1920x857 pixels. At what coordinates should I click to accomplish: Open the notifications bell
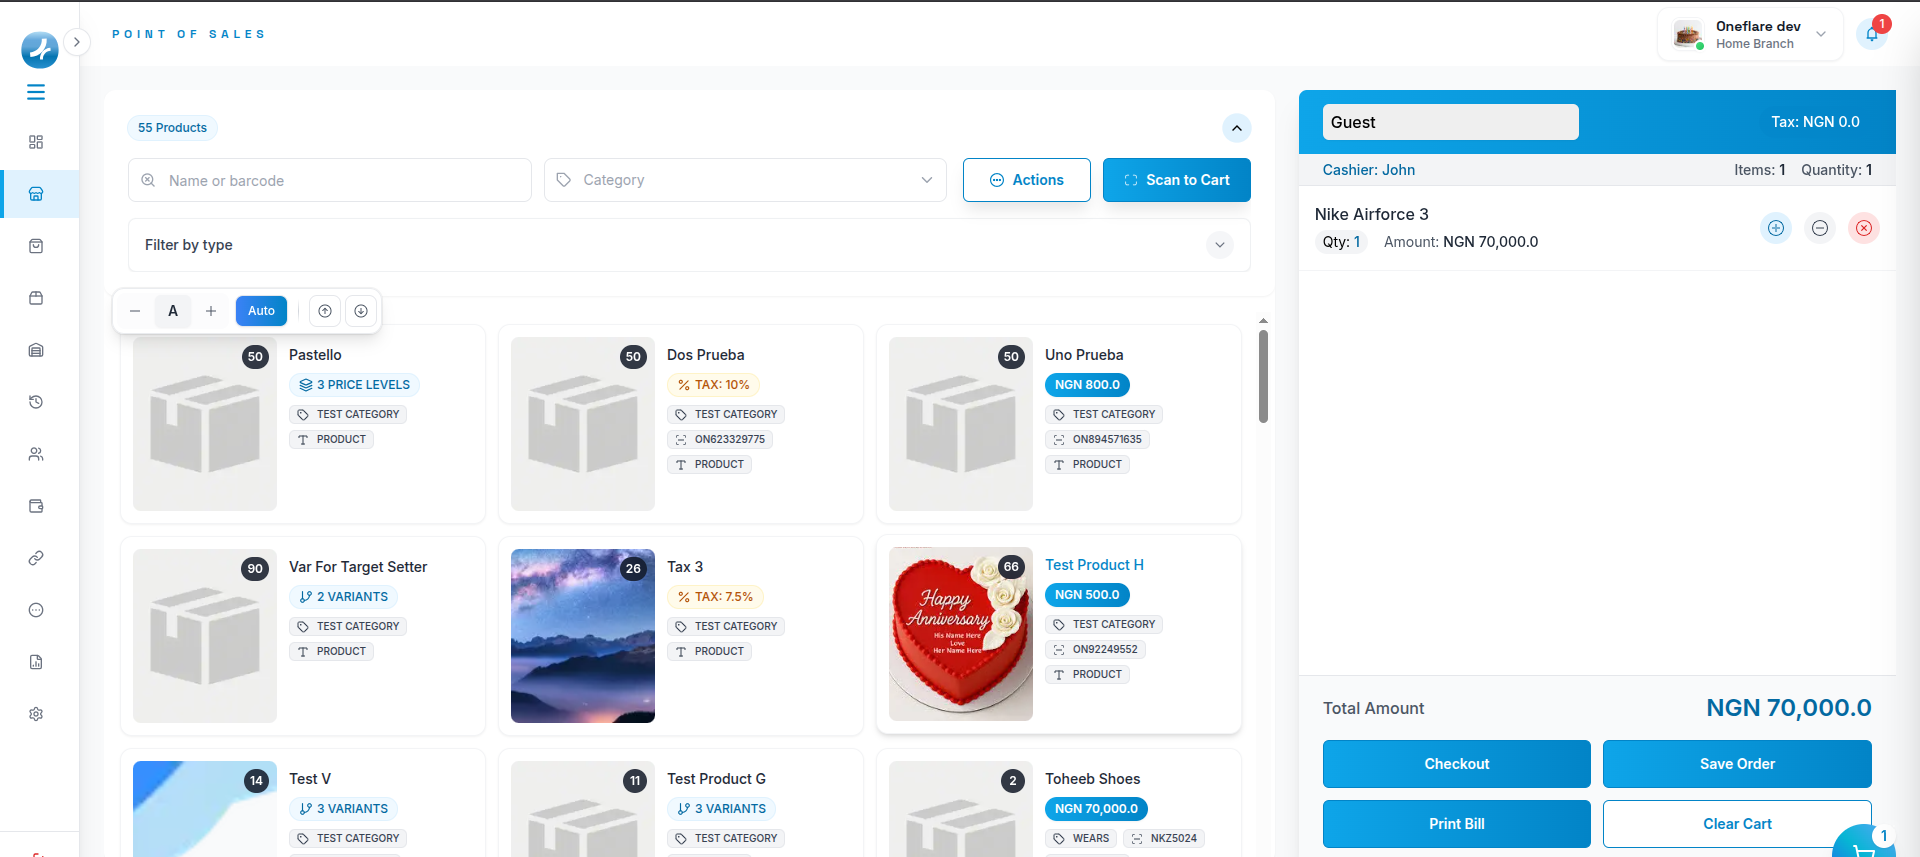tap(1872, 34)
